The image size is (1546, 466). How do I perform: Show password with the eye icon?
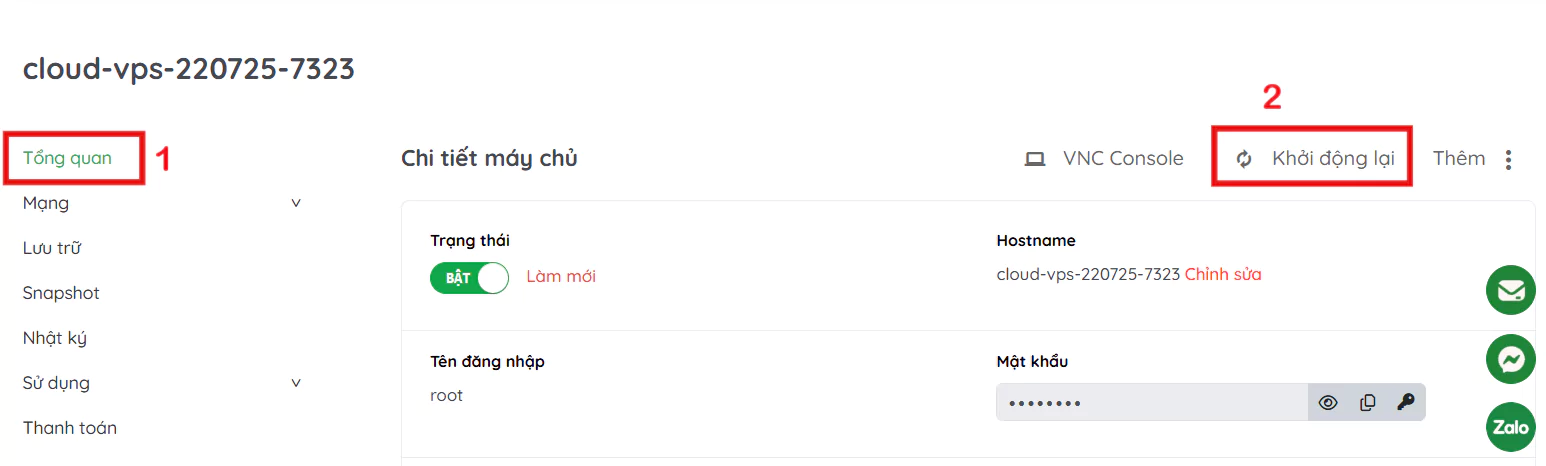1328,403
